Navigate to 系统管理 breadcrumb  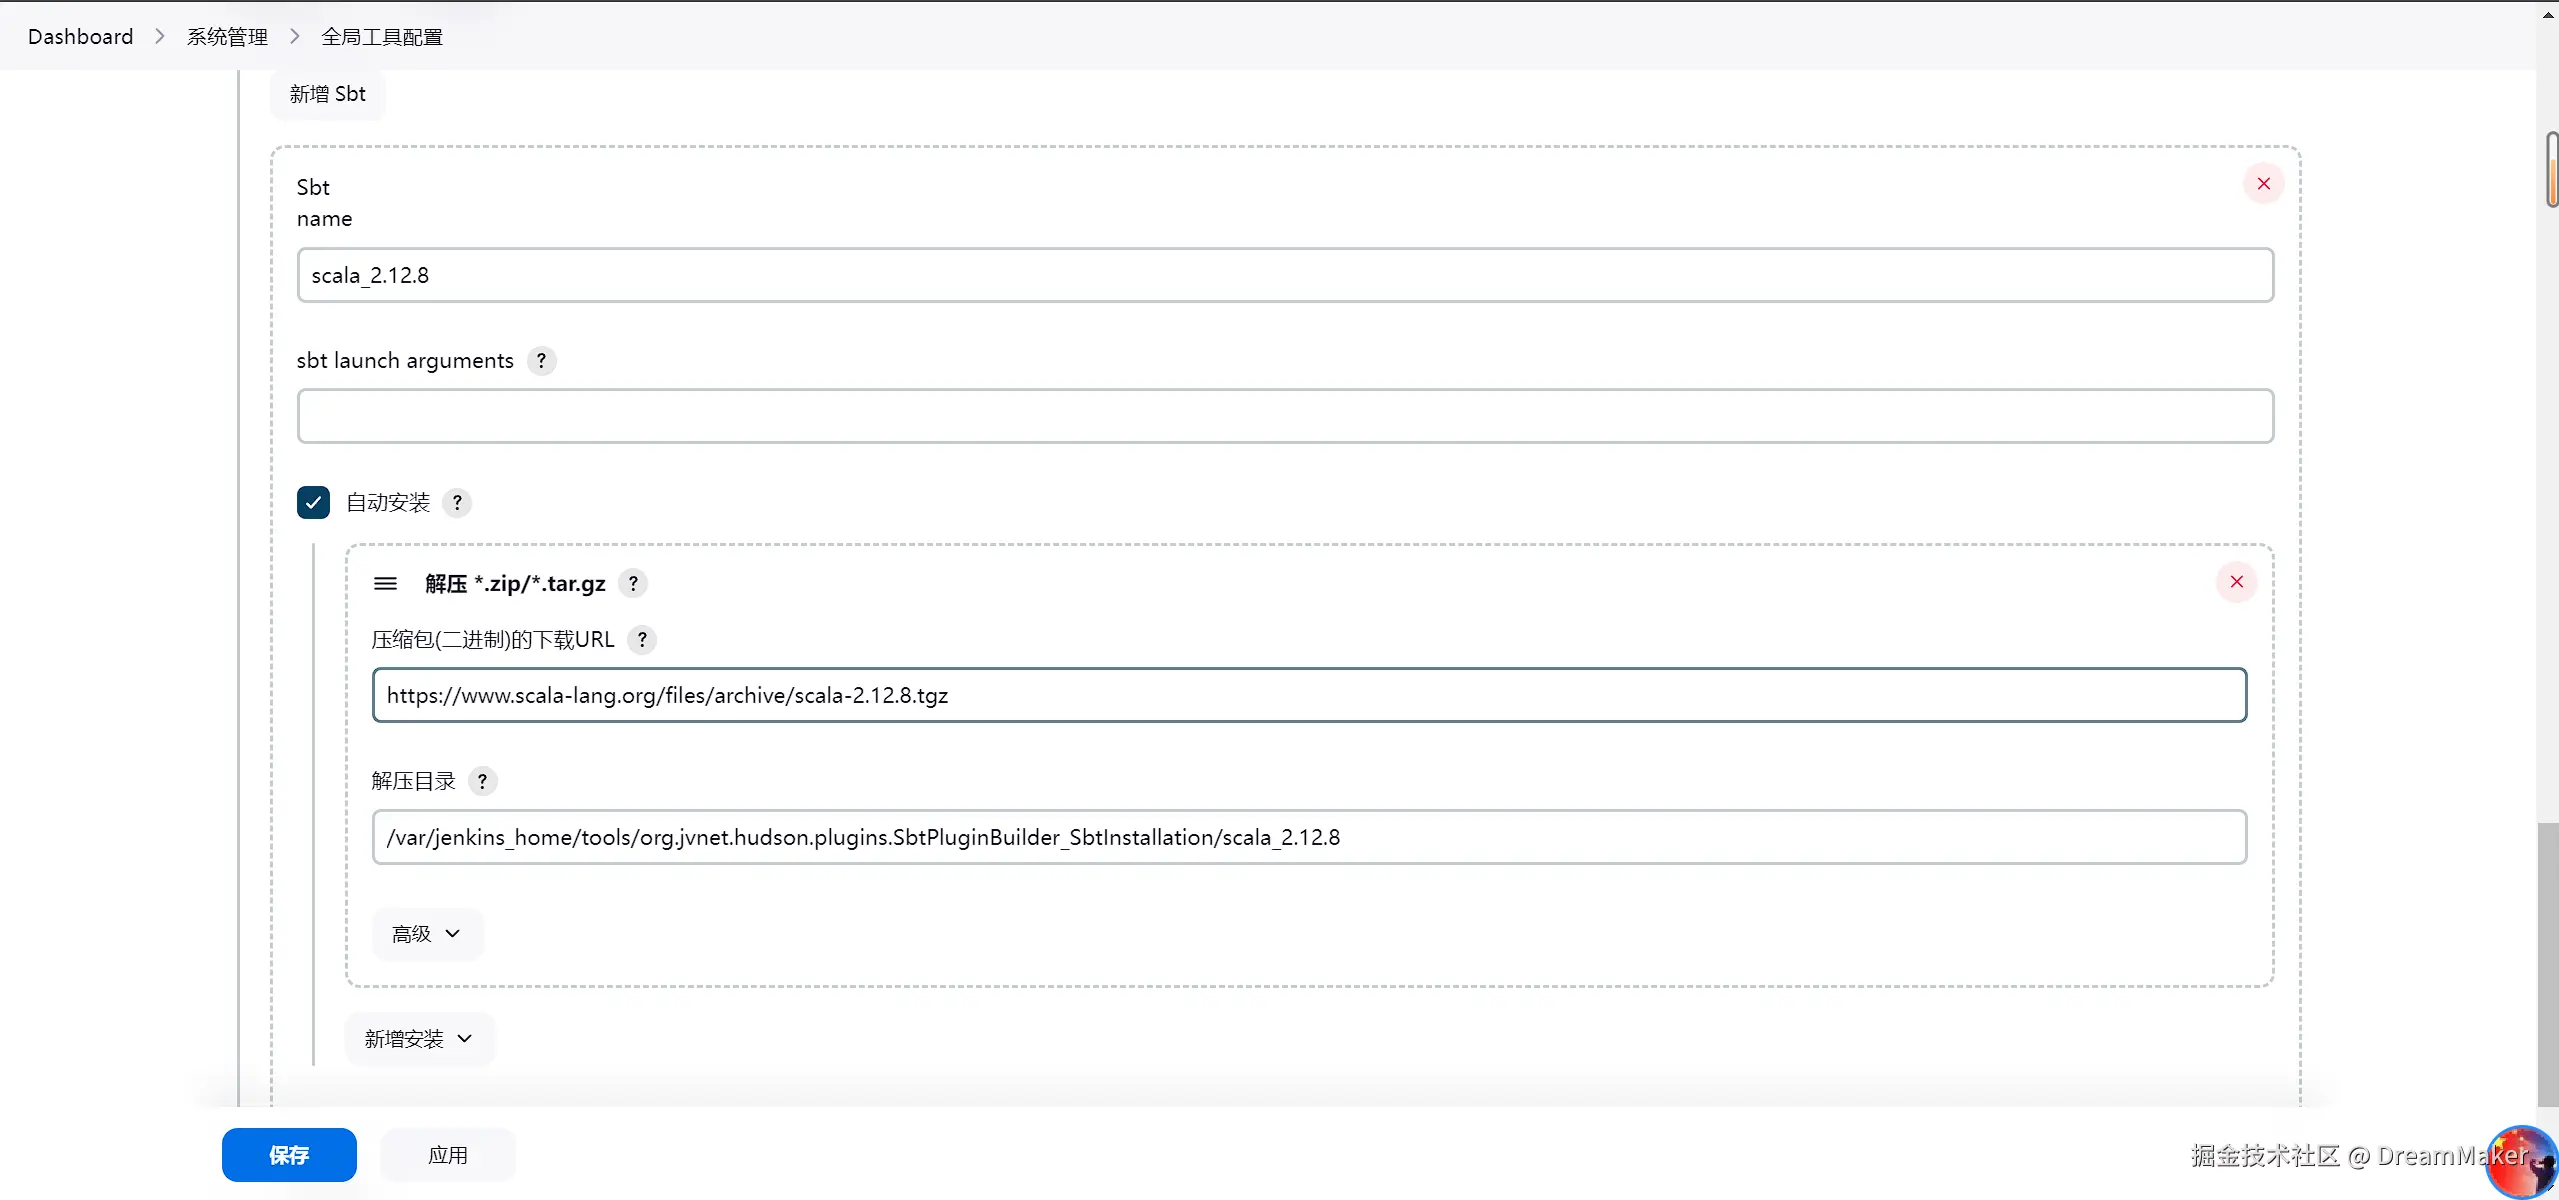click(x=227, y=37)
